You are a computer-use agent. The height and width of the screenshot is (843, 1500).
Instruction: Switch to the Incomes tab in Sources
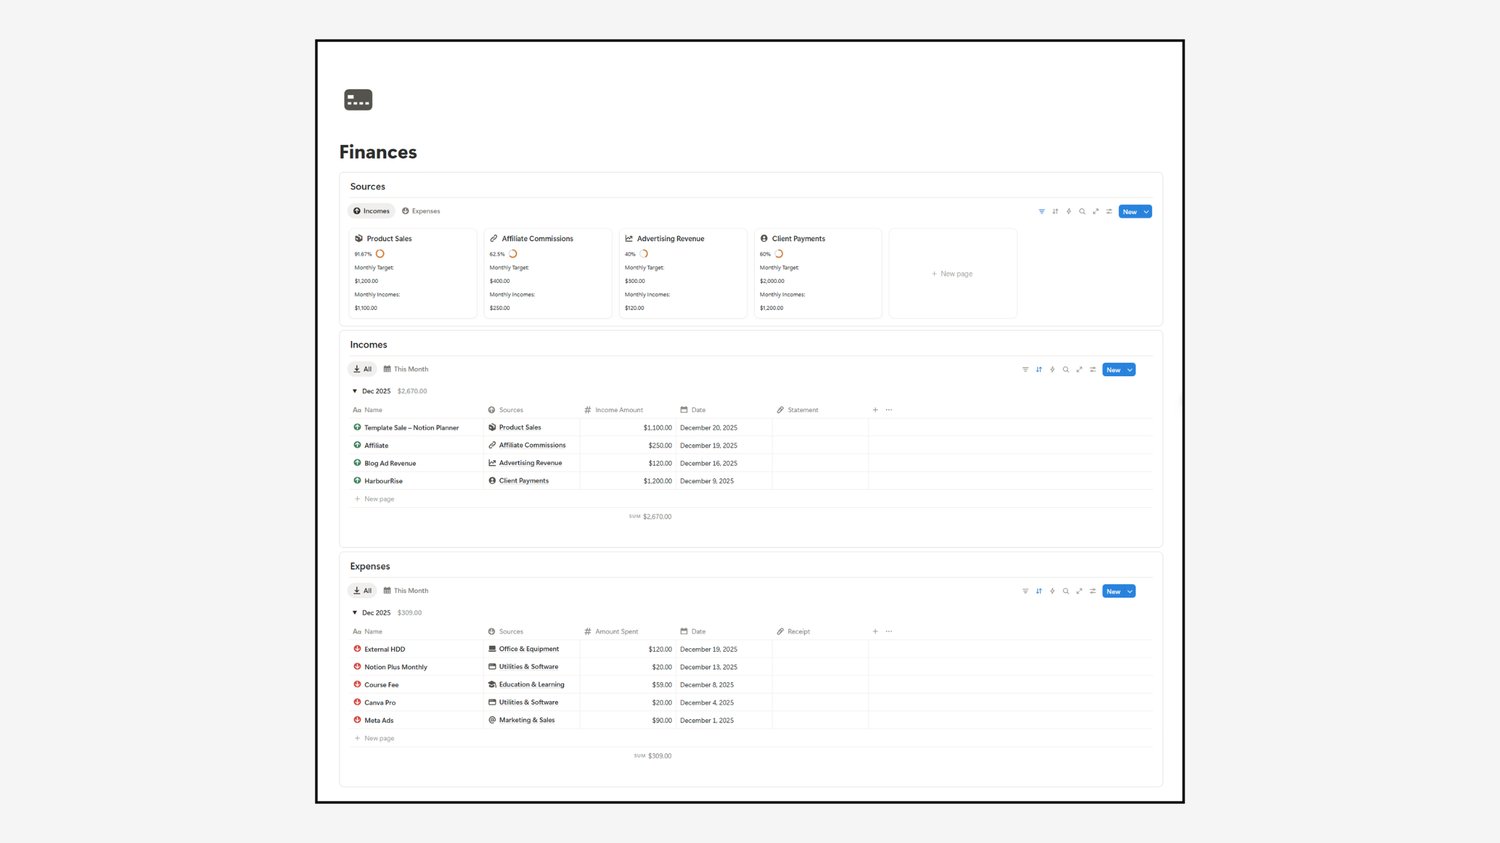point(371,211)
